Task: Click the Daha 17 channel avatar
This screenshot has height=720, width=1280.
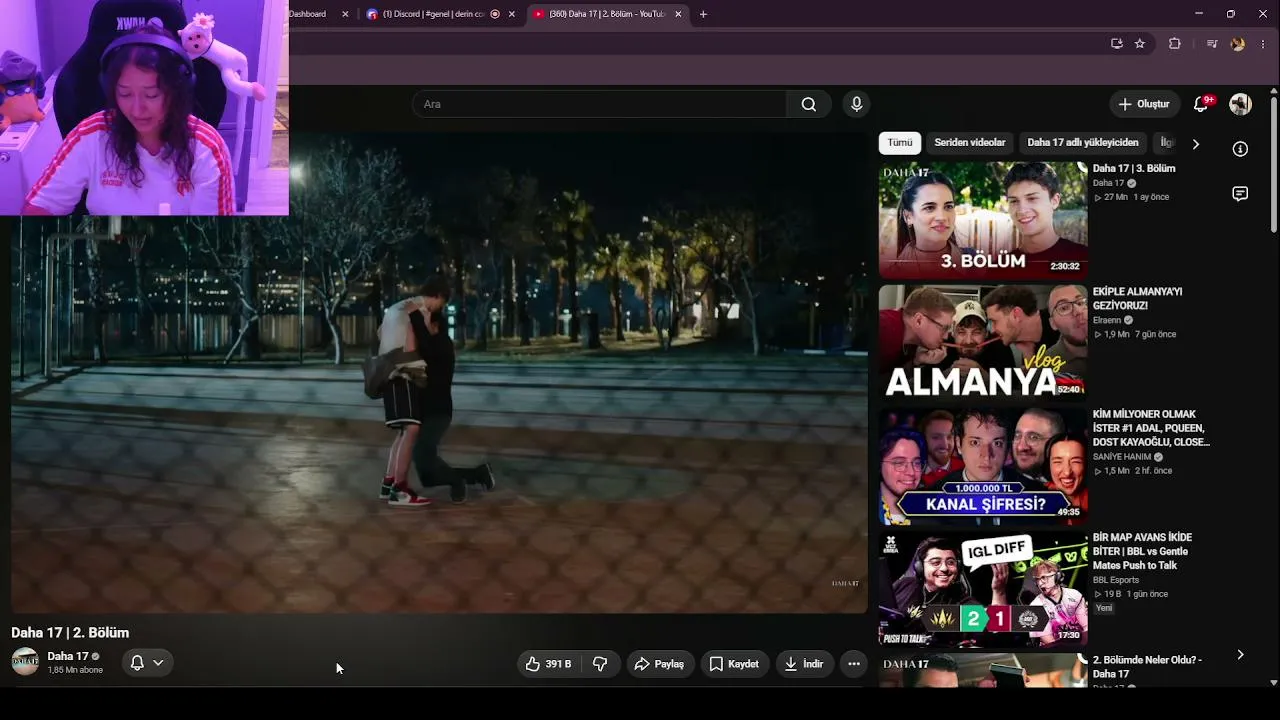Action: [x=25, y=662]
